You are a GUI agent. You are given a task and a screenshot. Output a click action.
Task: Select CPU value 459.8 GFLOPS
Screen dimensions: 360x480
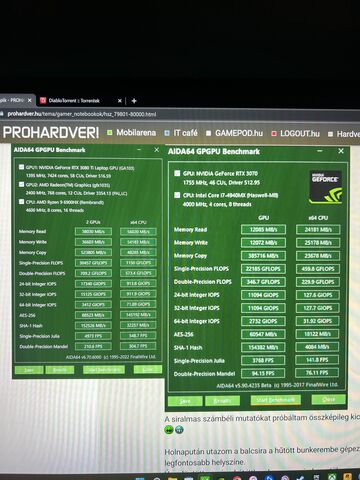tap(318, 269)
